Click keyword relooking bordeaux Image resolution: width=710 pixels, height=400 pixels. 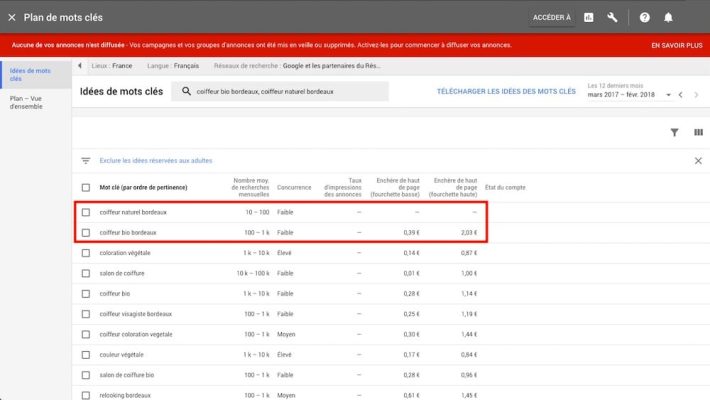tap(125, 395)
